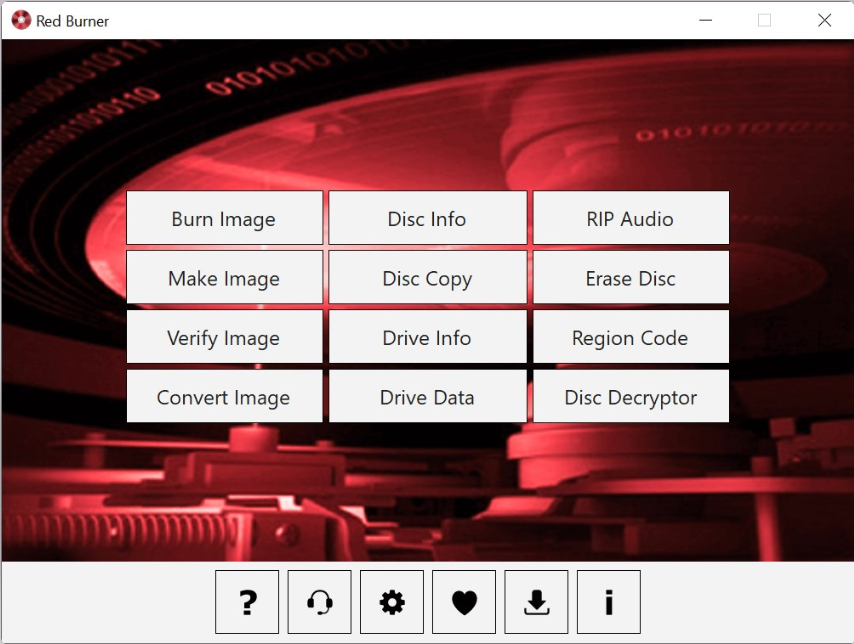Close the Red Burner window

point(824,20)
